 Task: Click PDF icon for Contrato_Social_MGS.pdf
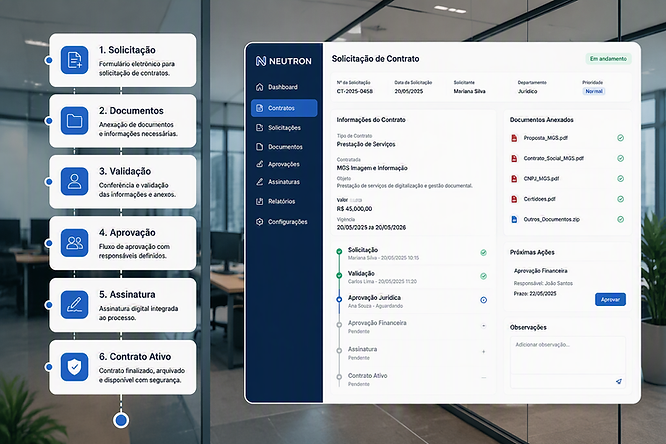pos(514,158)
